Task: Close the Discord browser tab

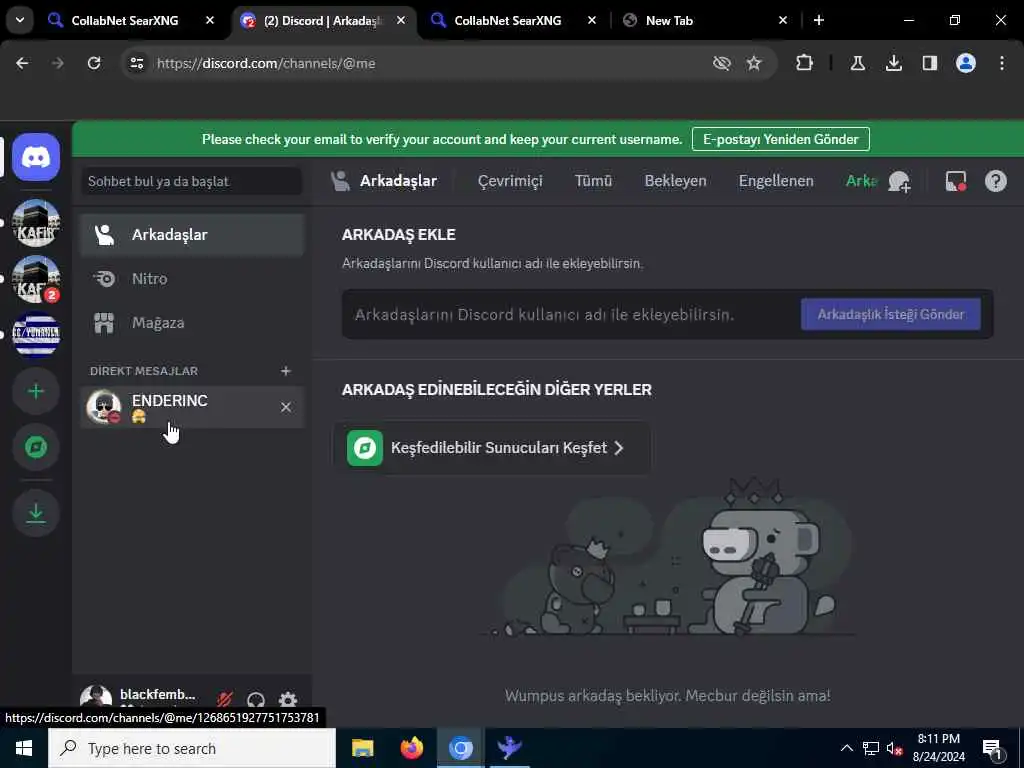Action: tap(400, 20)
